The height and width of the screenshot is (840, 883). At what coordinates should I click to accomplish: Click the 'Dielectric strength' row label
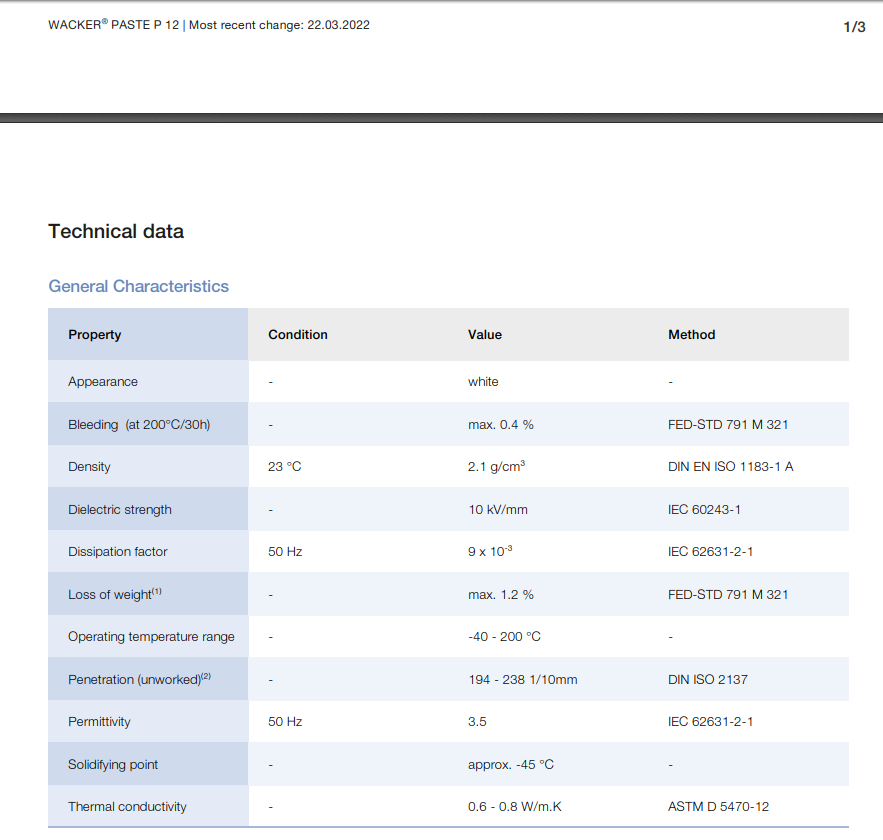point(120,510)
